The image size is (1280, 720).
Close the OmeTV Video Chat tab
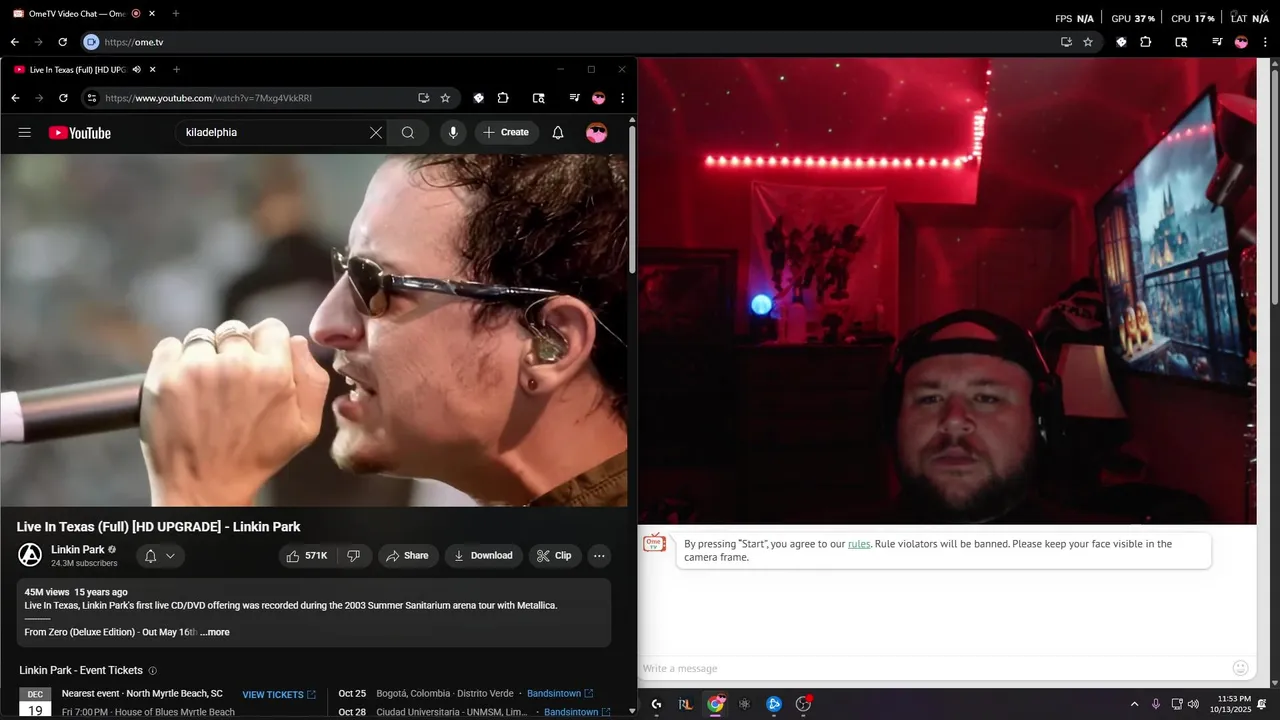pyautogui.click(x=151, y=13)
